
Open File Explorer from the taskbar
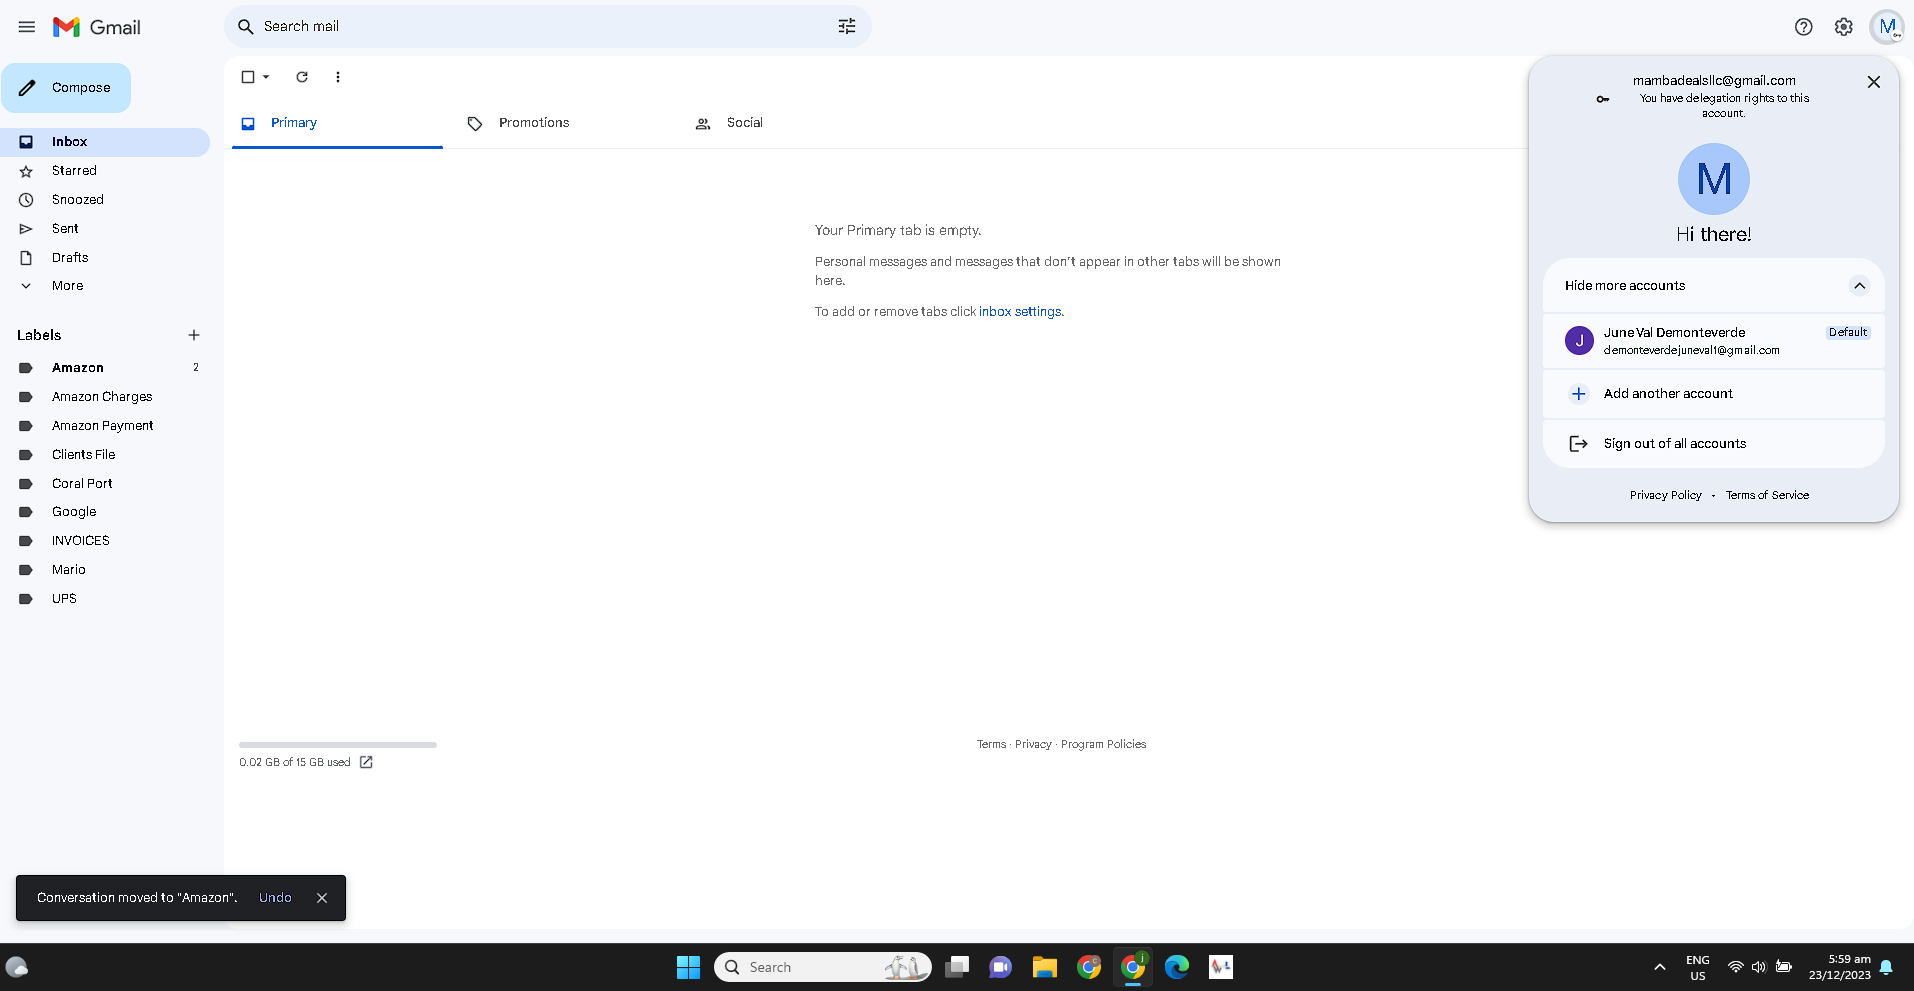pos(1045,967)
